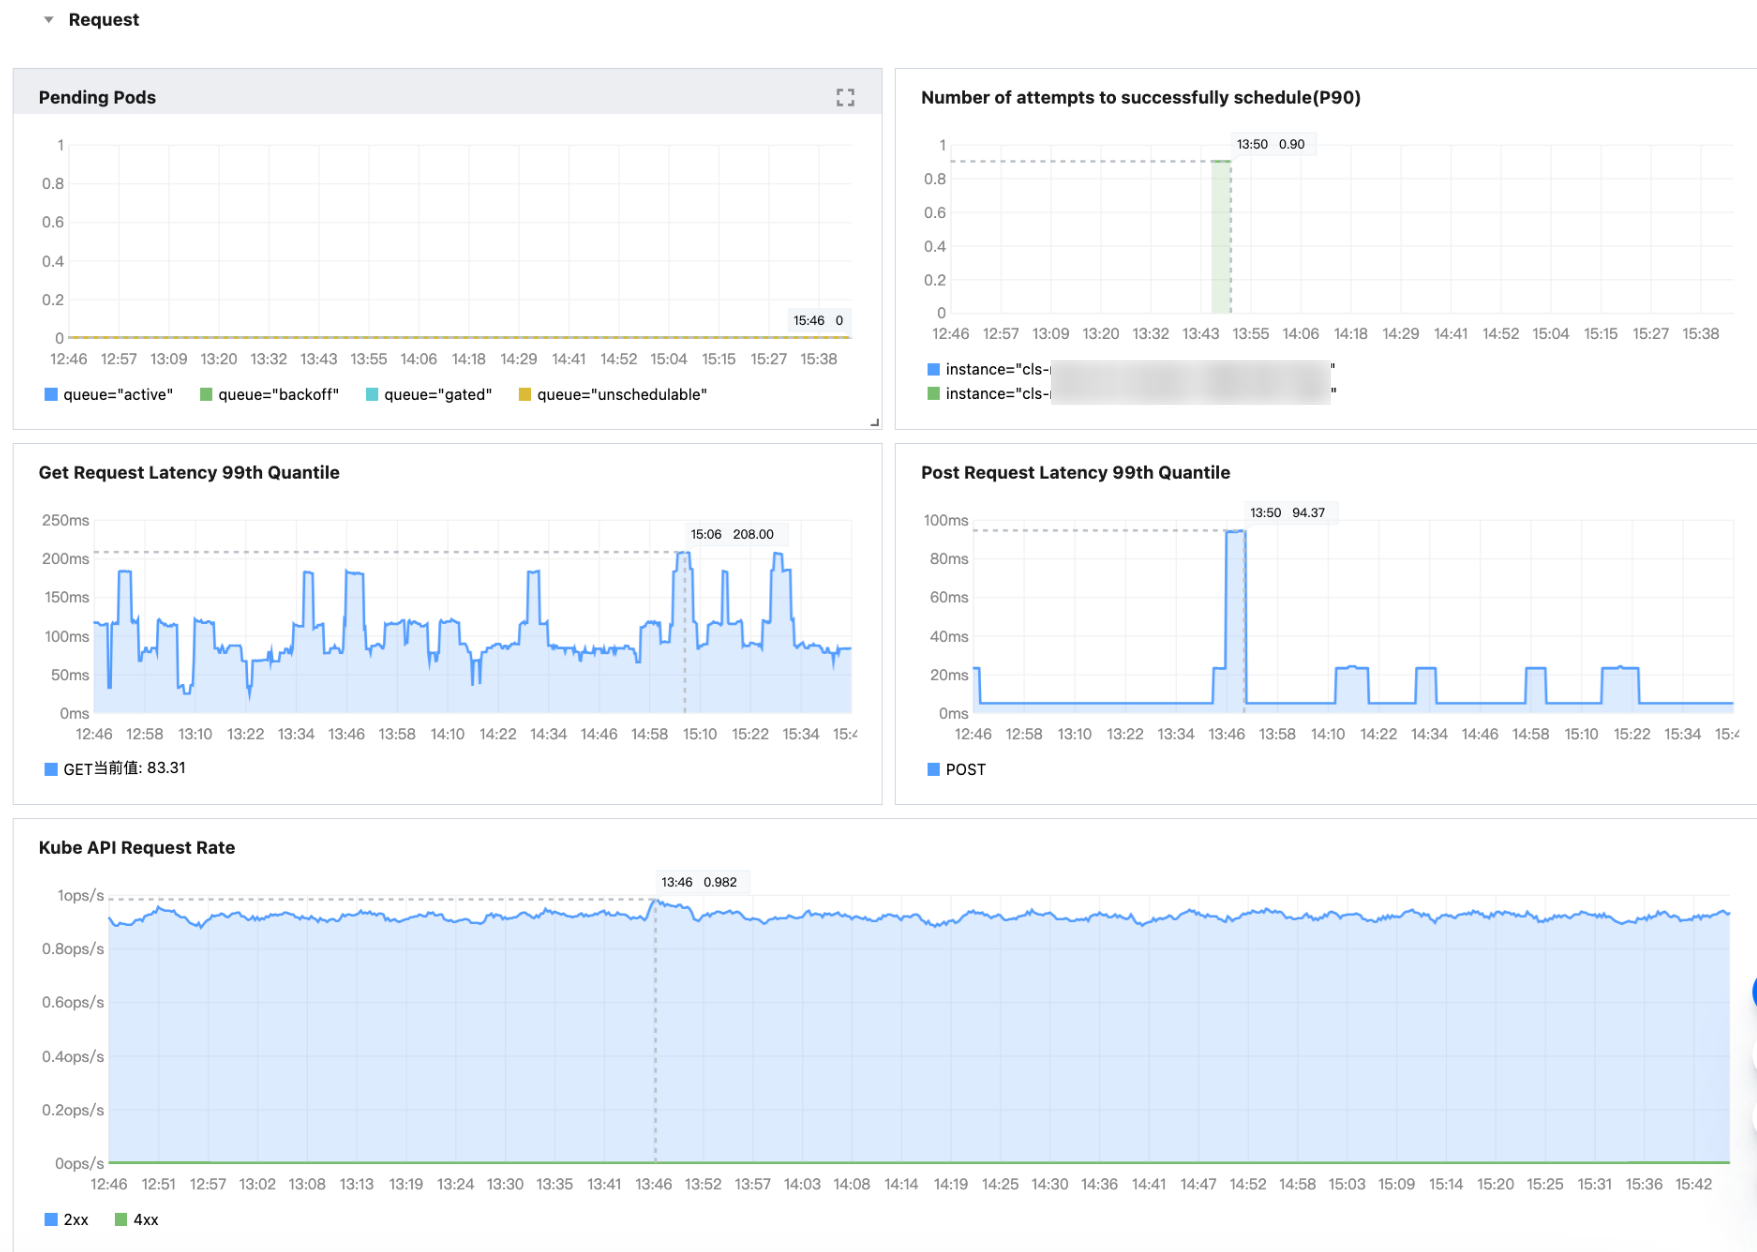The image size is (1757, 1252).
Task: Click the Pending Pods panel resize handle
Action: 874,422
